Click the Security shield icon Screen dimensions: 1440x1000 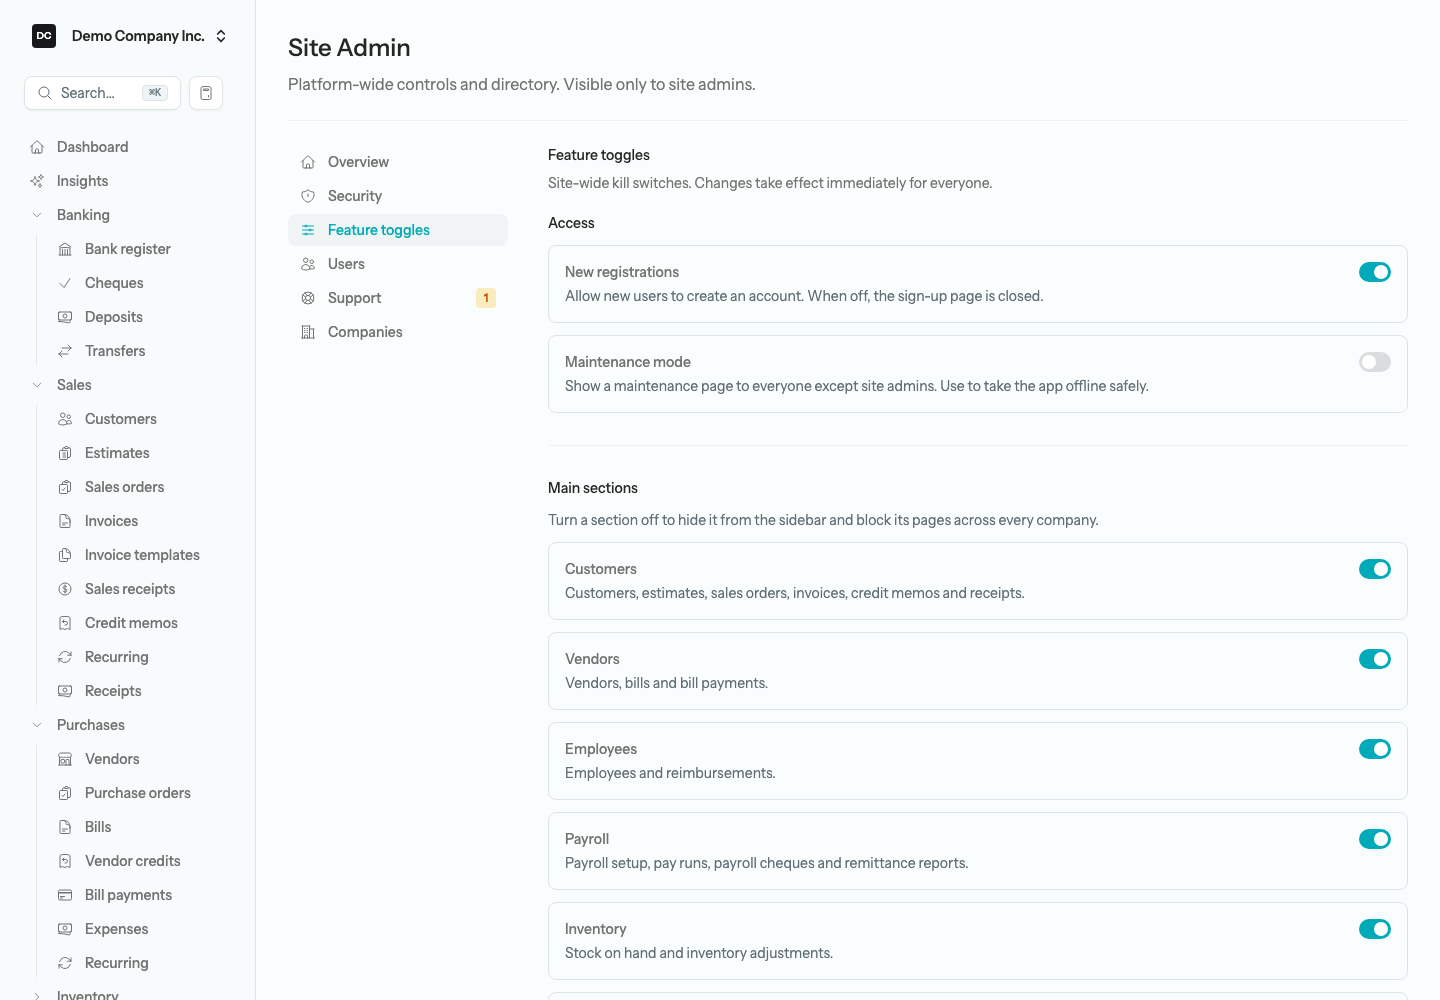pos(308,196)
